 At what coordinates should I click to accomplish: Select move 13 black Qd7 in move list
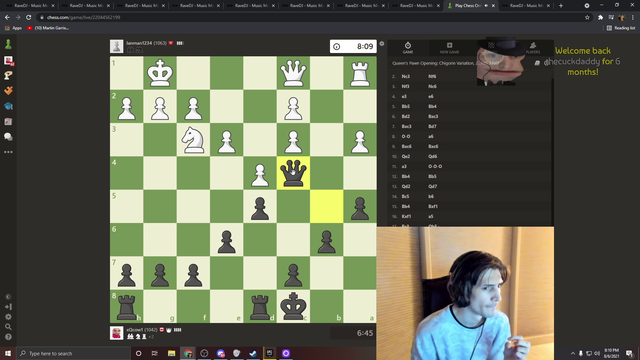pyautogui.click(x=432, y=187)
